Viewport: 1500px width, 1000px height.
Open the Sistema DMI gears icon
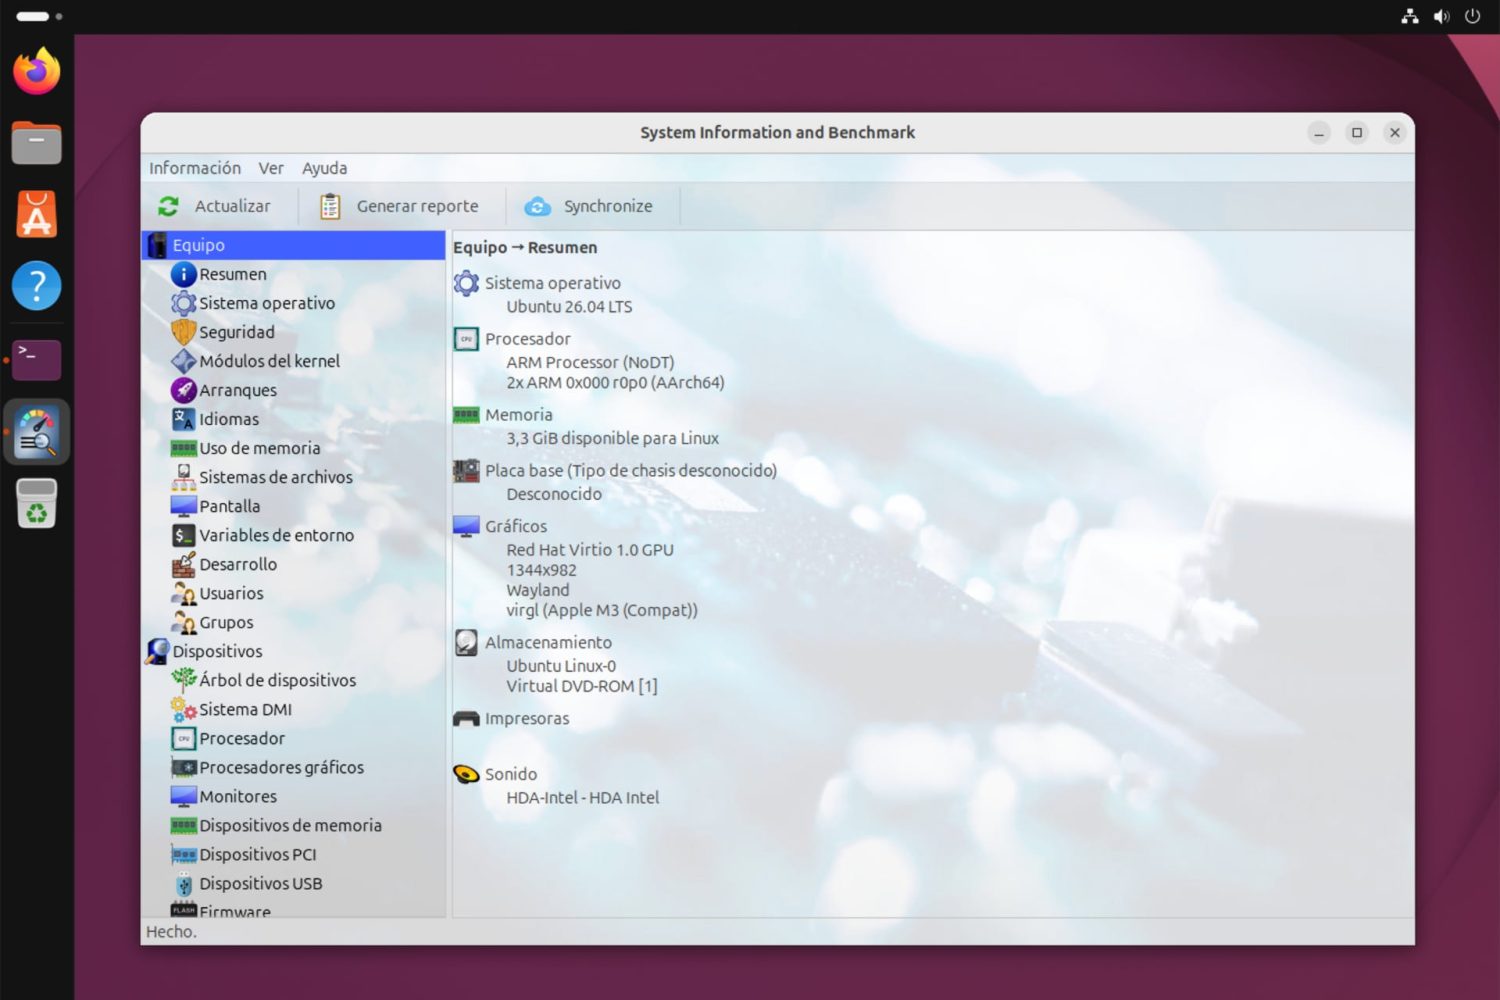coord(183,709)
